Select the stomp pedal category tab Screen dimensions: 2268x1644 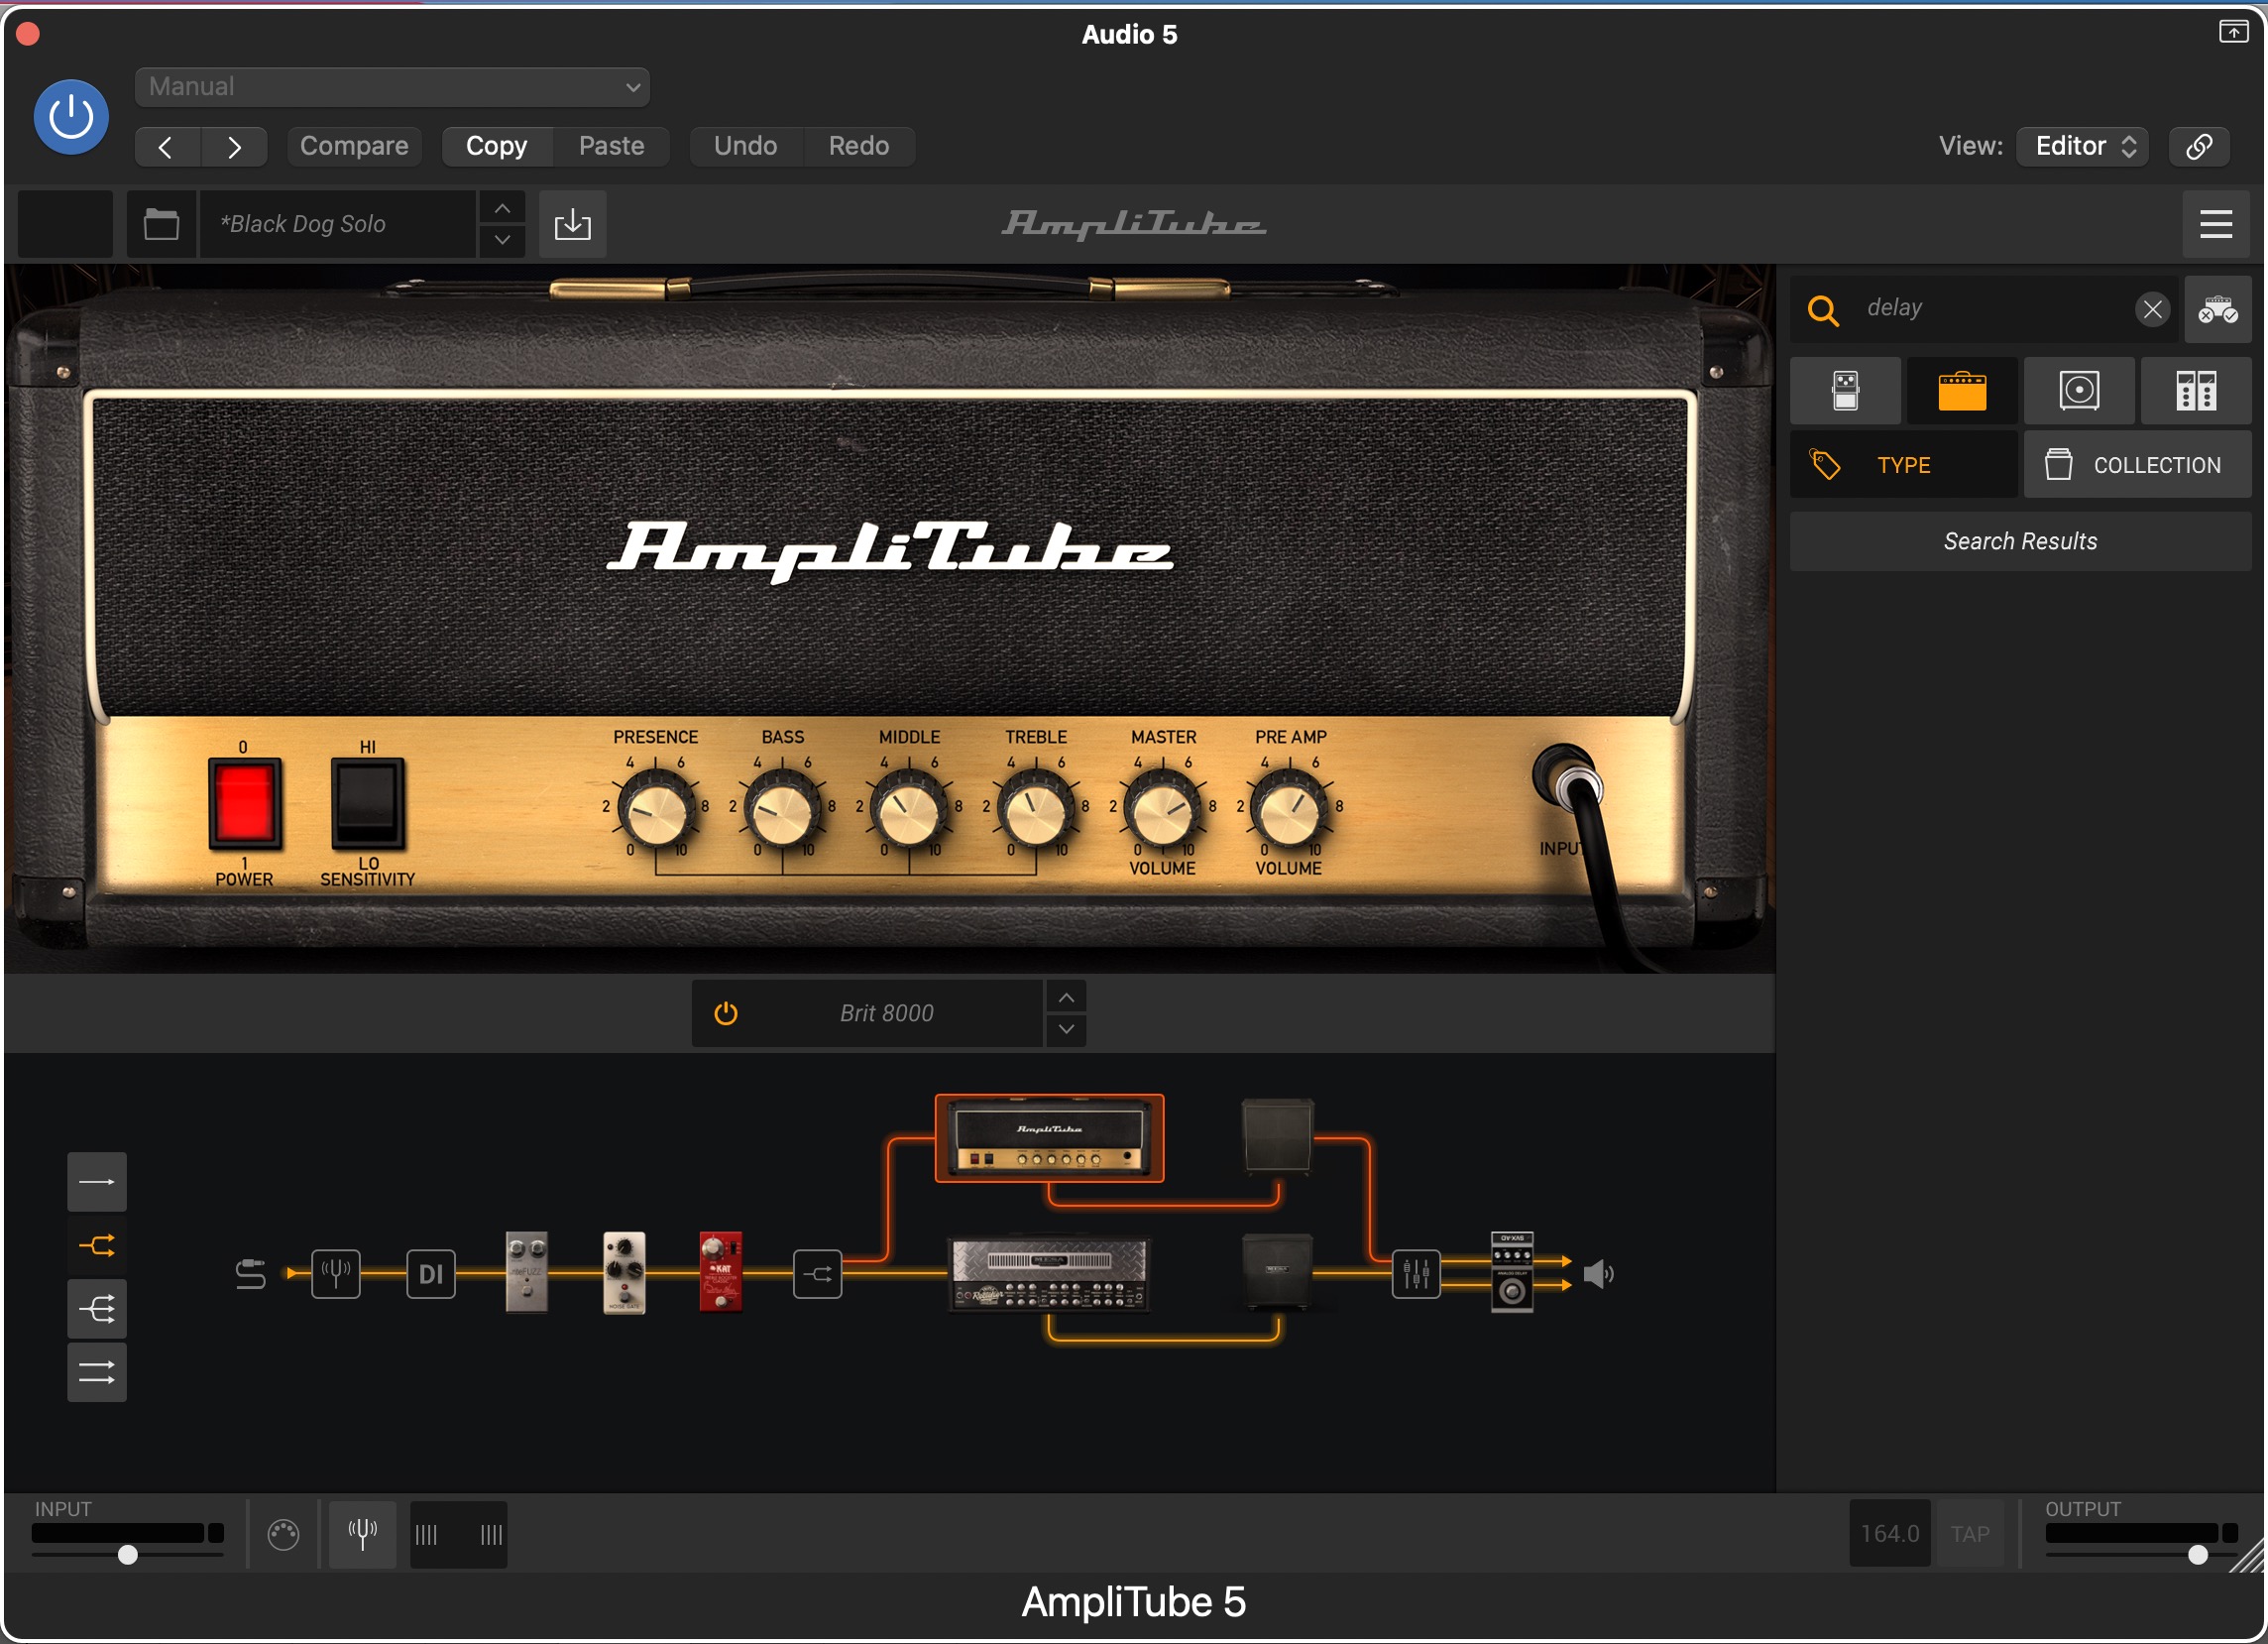click(x=1845, y=391)
